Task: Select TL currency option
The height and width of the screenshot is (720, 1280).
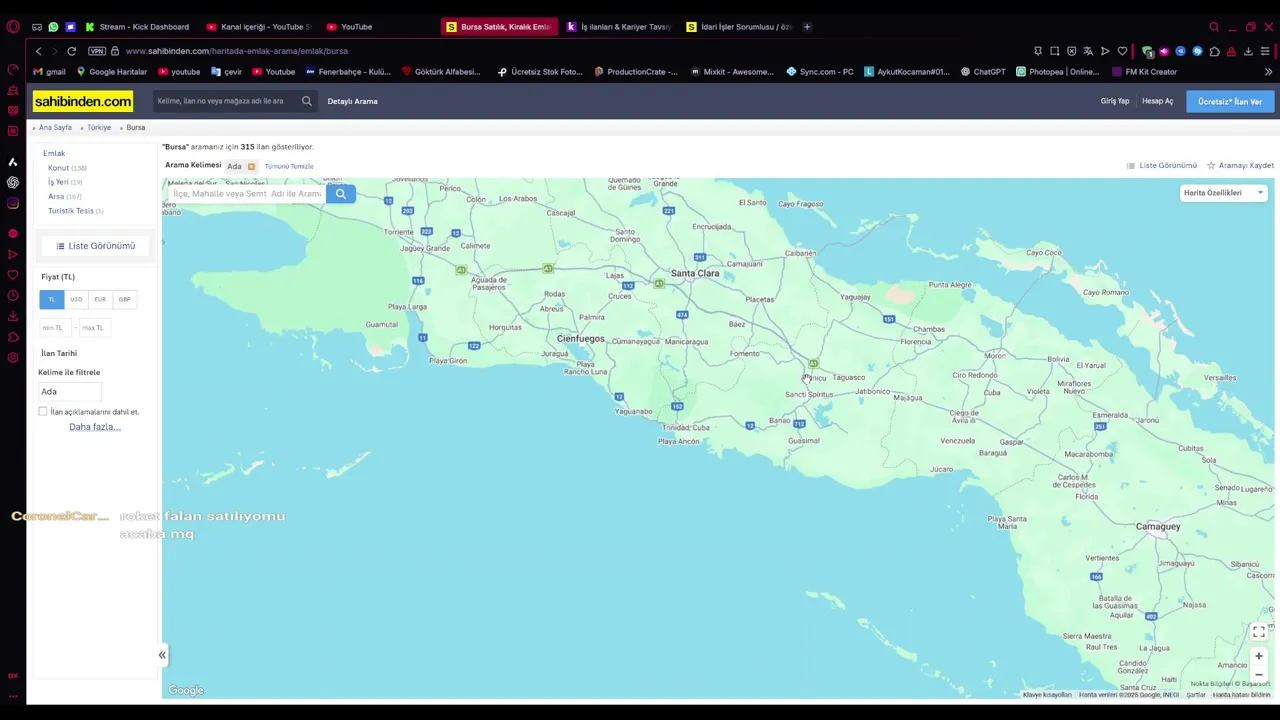Action: pos(52,299)
